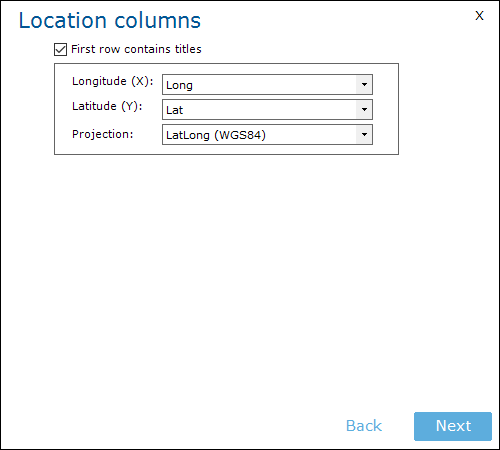Click the 'Location columns' heading
Screen dimensions: 500x450
(110, 21)
